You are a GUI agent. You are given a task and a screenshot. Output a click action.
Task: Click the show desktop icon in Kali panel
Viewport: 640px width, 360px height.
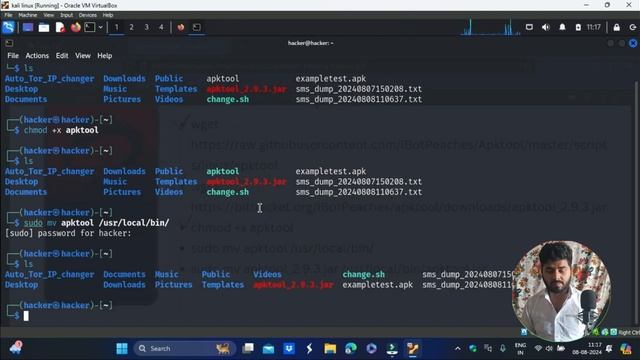click(x=28, y=27)
